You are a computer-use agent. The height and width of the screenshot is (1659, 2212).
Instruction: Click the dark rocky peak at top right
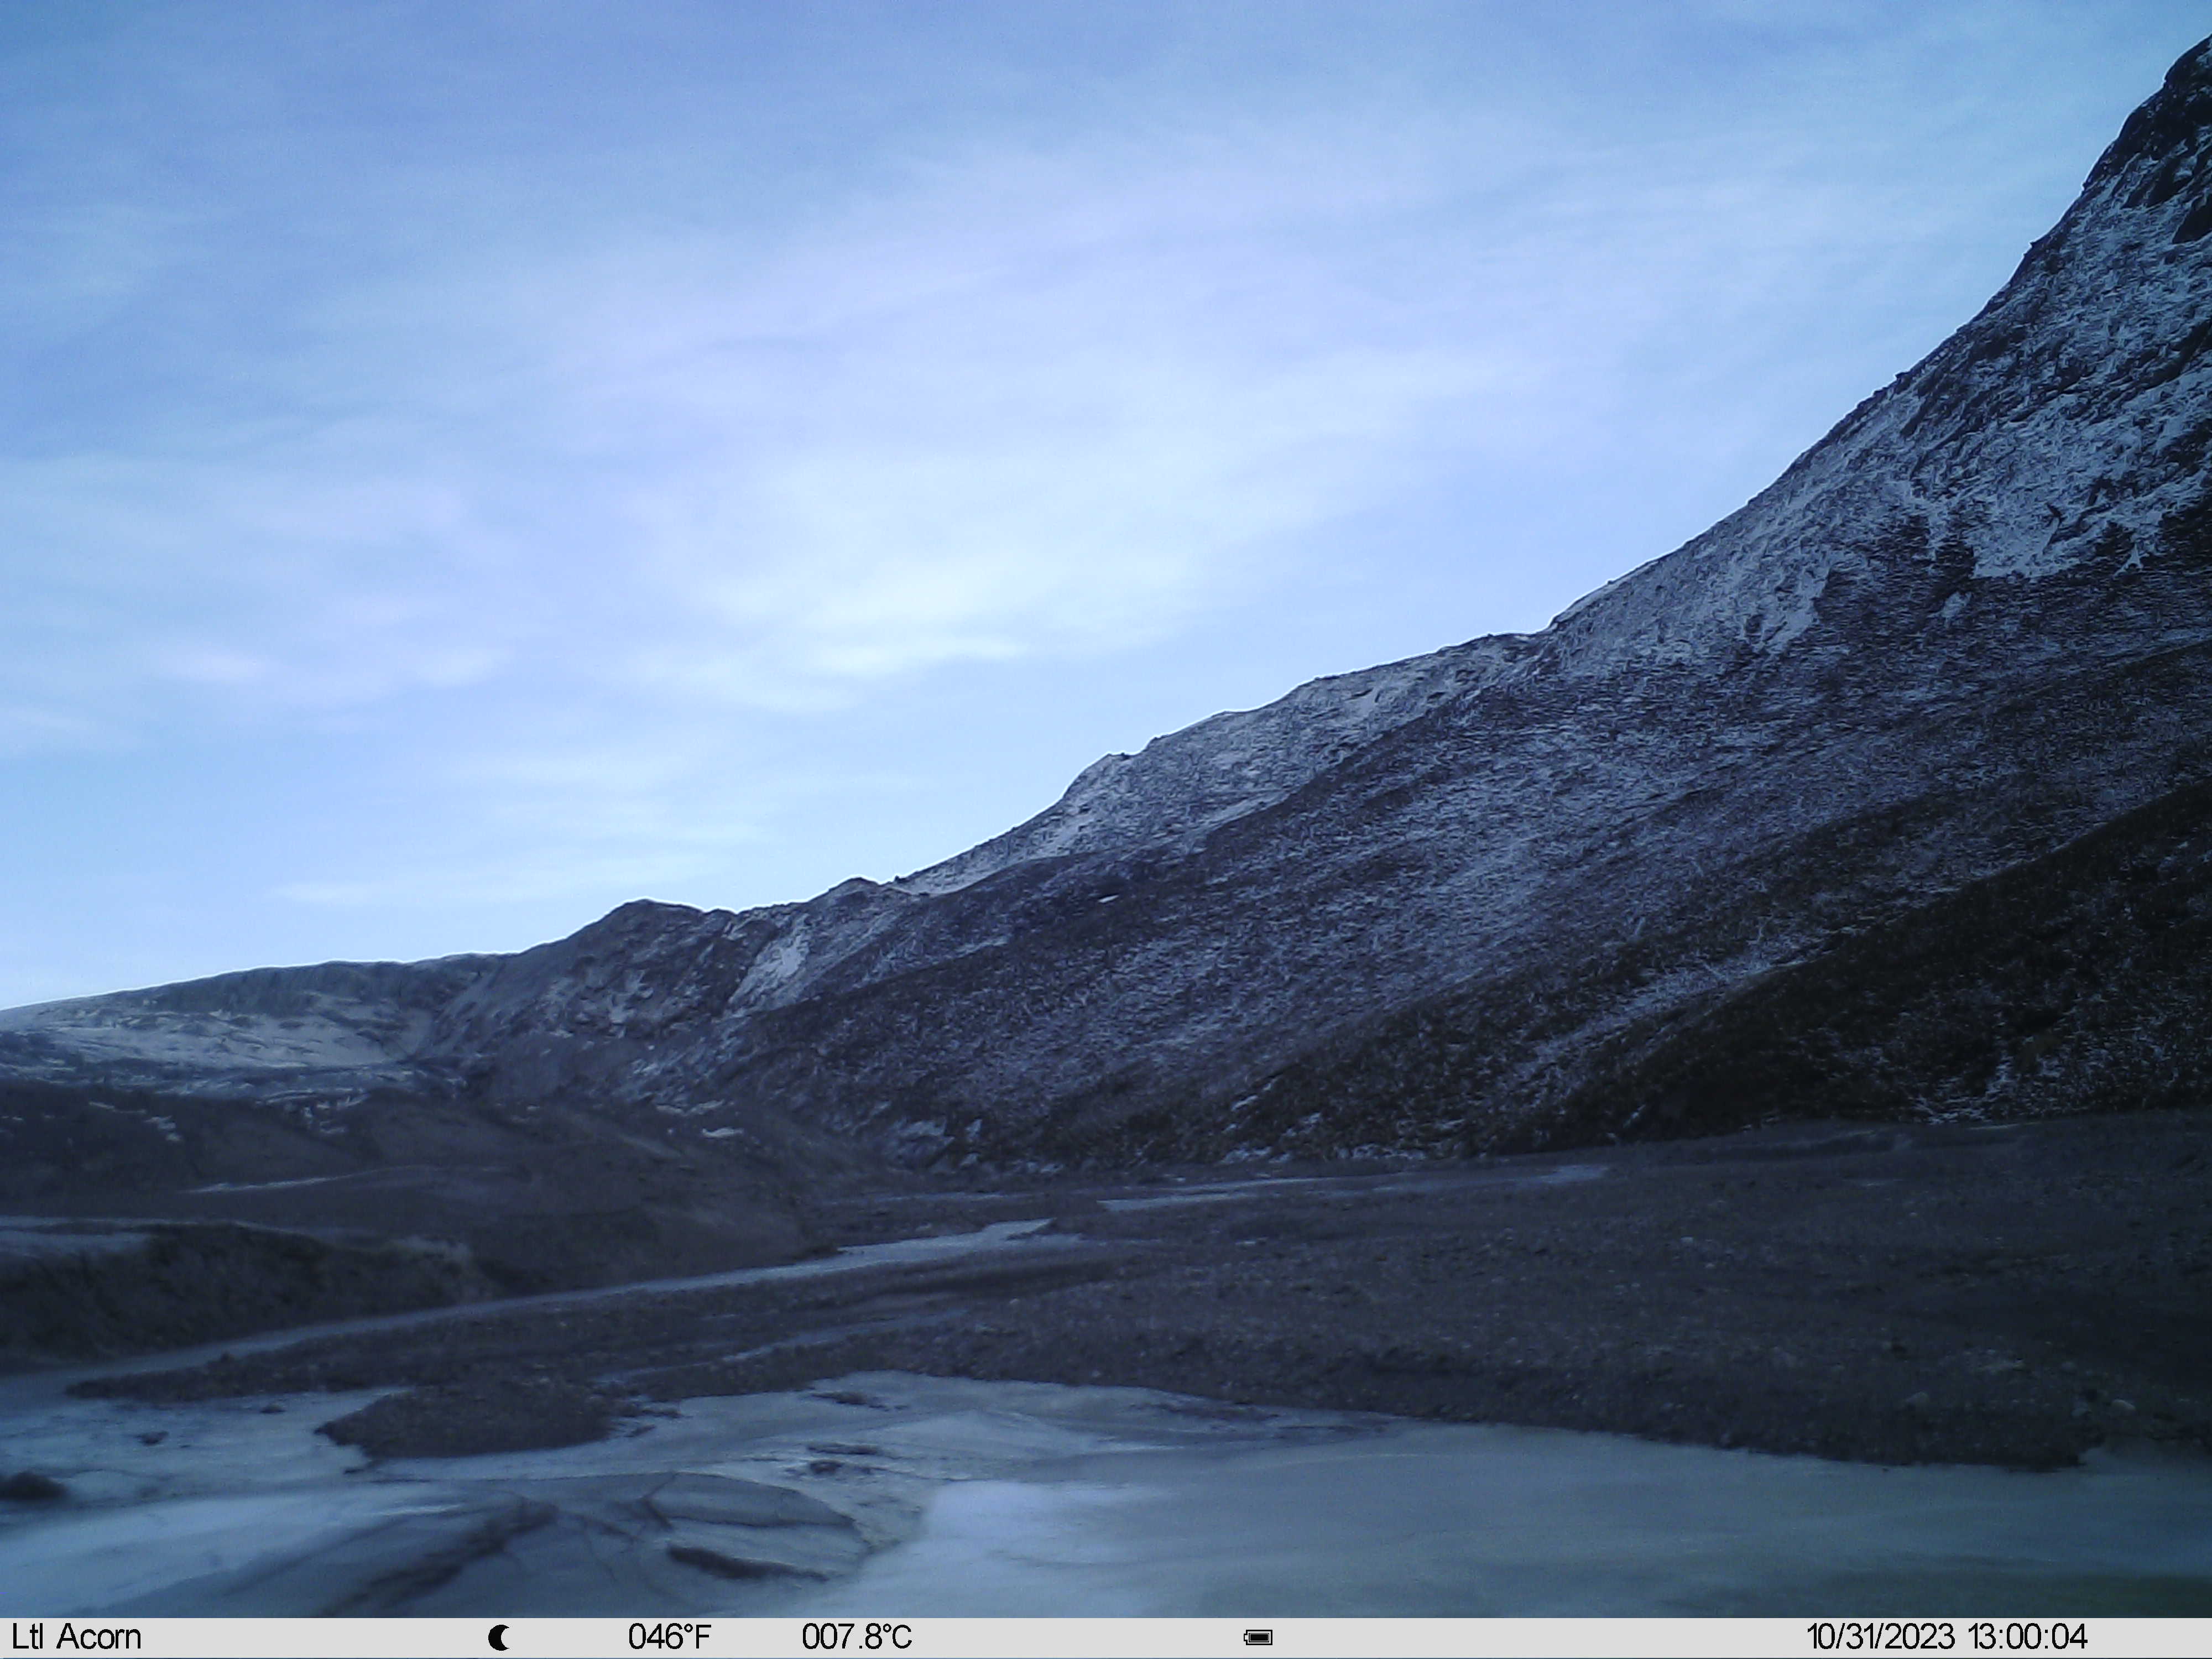click(2160, 150)
